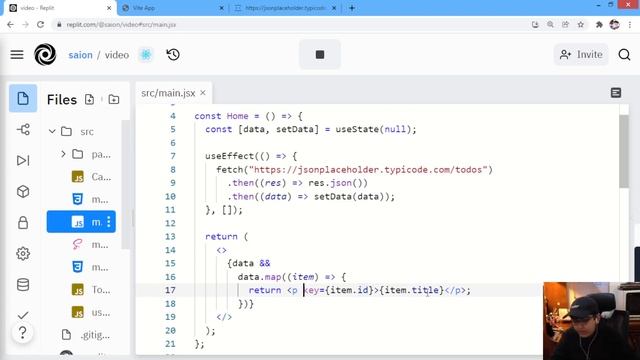
Task: Select the highlighted m. JS file
Action: [81, 222]
